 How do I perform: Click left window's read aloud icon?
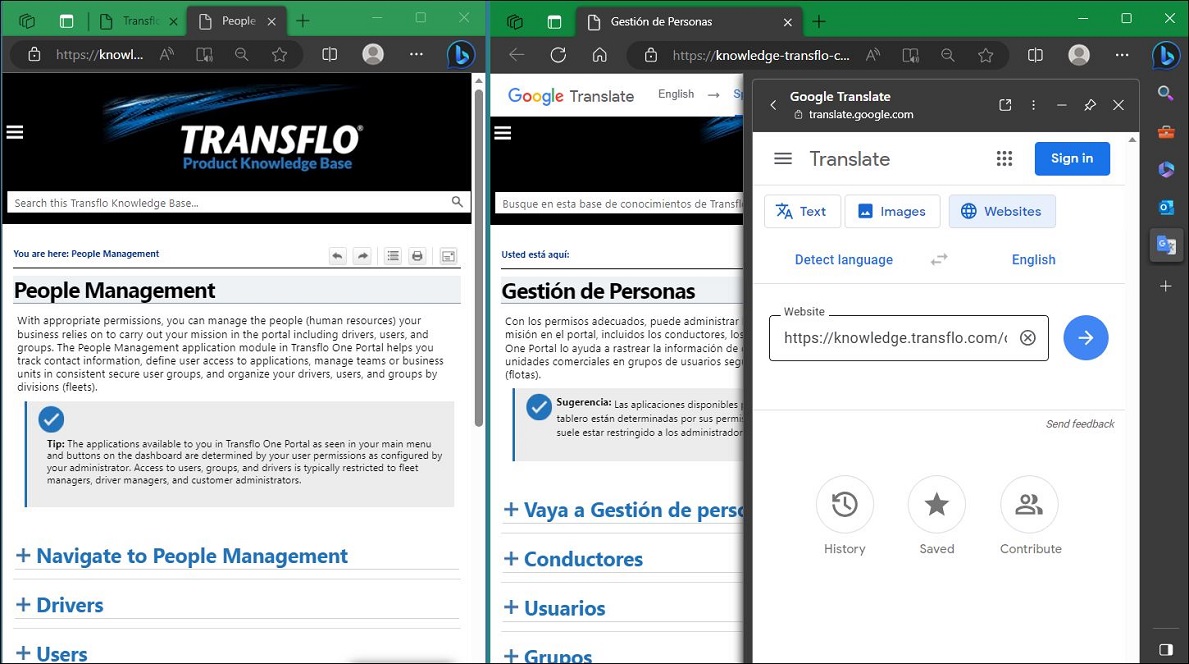[x=167, y=55]
